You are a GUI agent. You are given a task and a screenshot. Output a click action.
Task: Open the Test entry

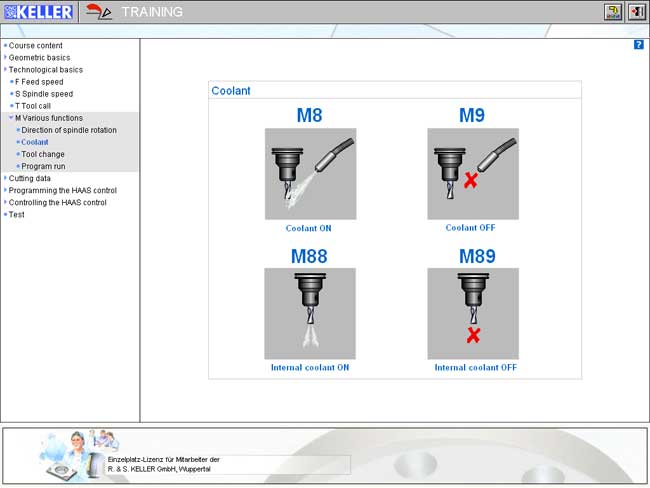17,214
